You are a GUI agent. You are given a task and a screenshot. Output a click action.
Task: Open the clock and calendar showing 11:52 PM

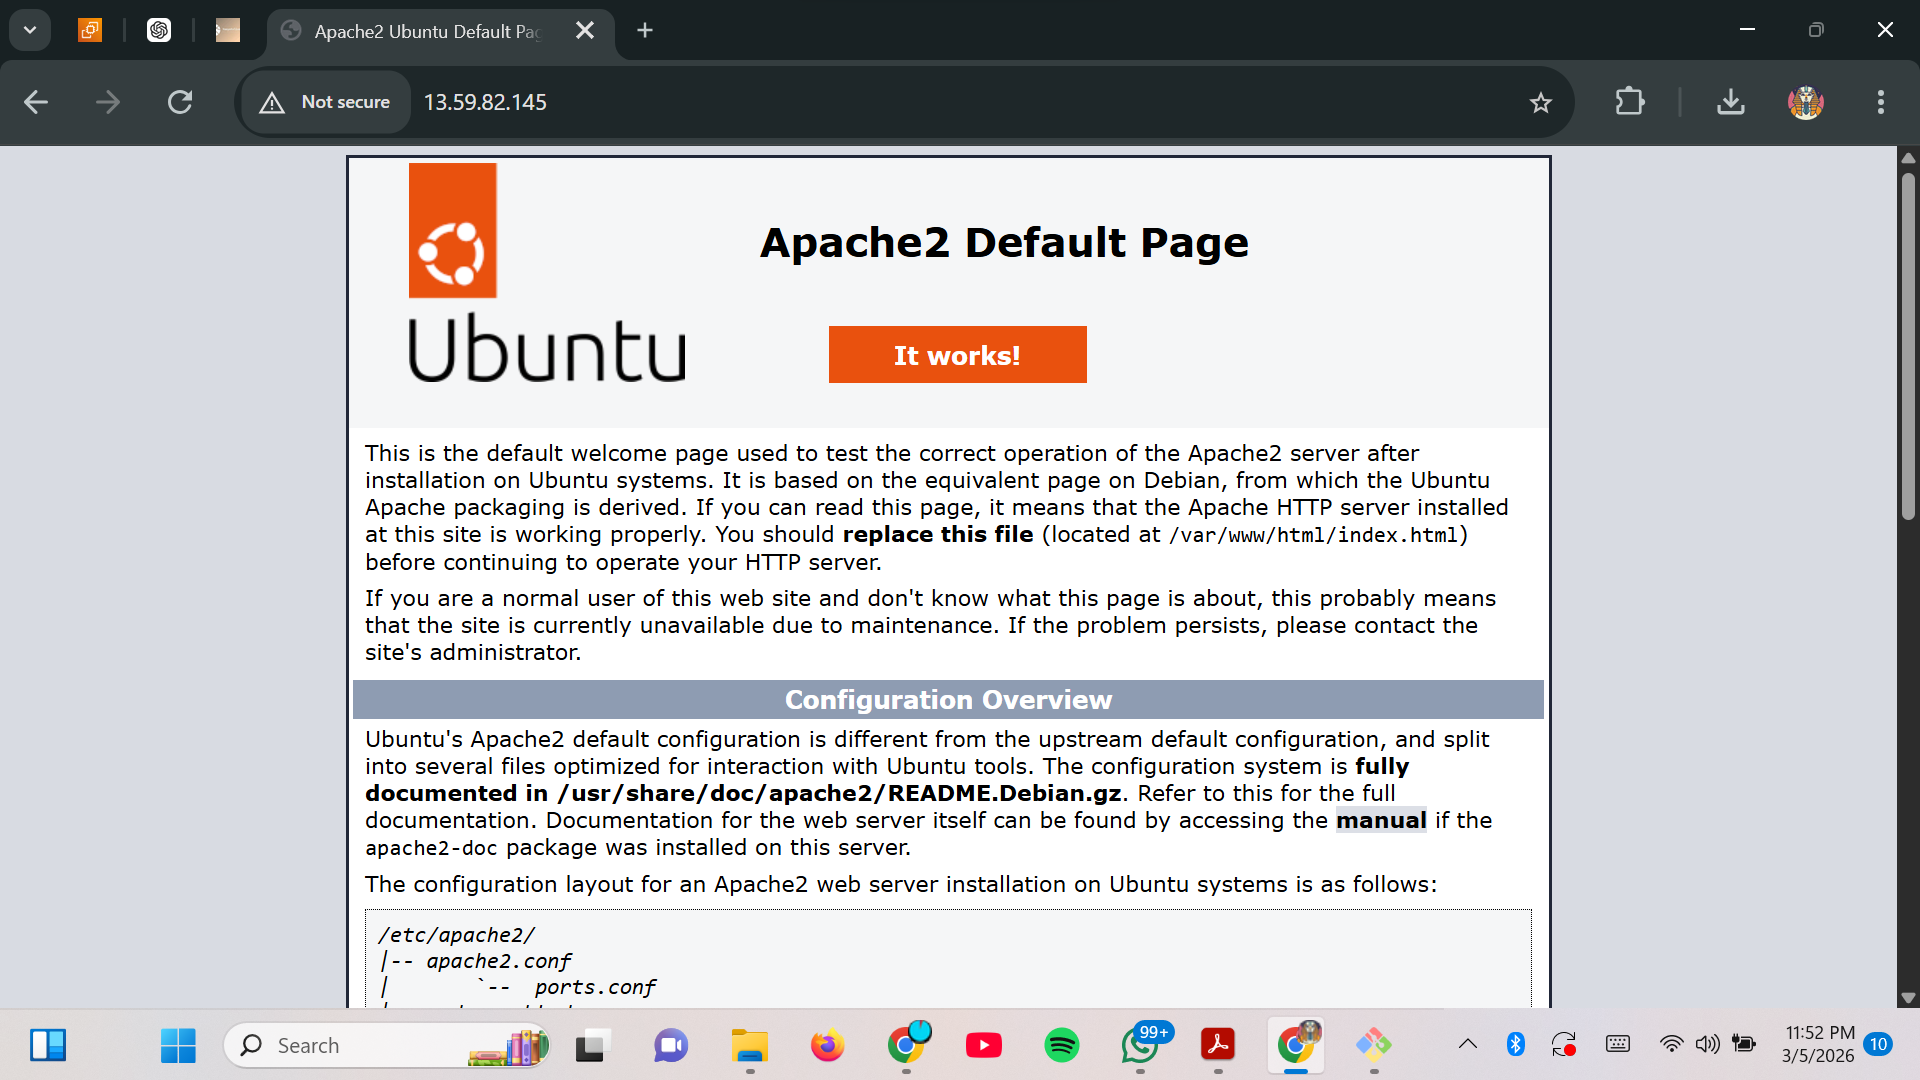pos(1819,1045)
